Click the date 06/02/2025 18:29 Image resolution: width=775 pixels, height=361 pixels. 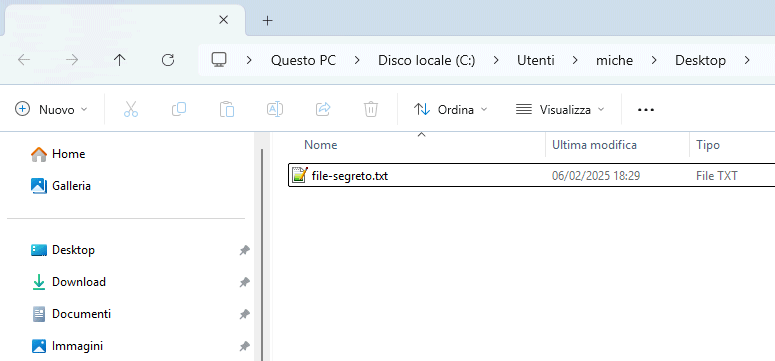(596, 176)
